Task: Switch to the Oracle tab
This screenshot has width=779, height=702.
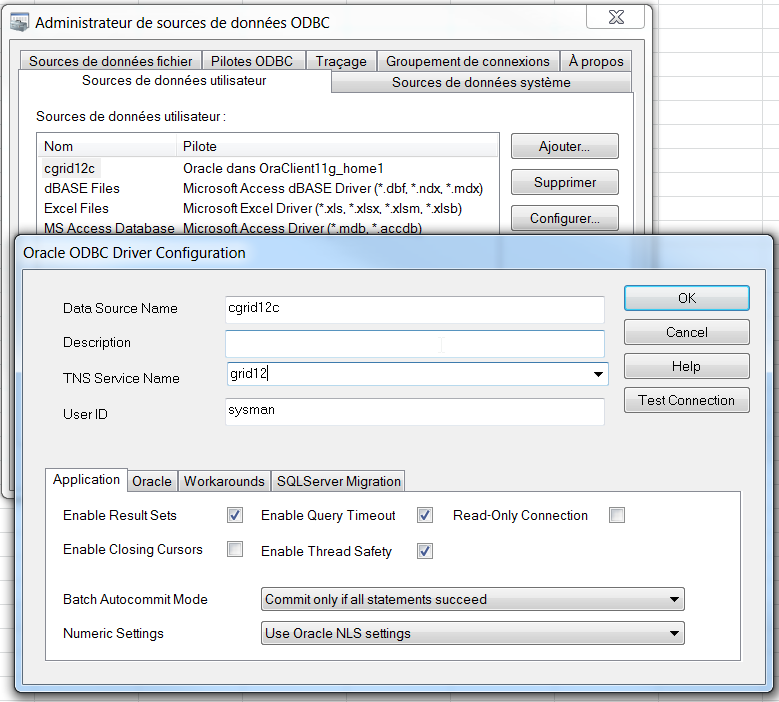Action: 152,481
